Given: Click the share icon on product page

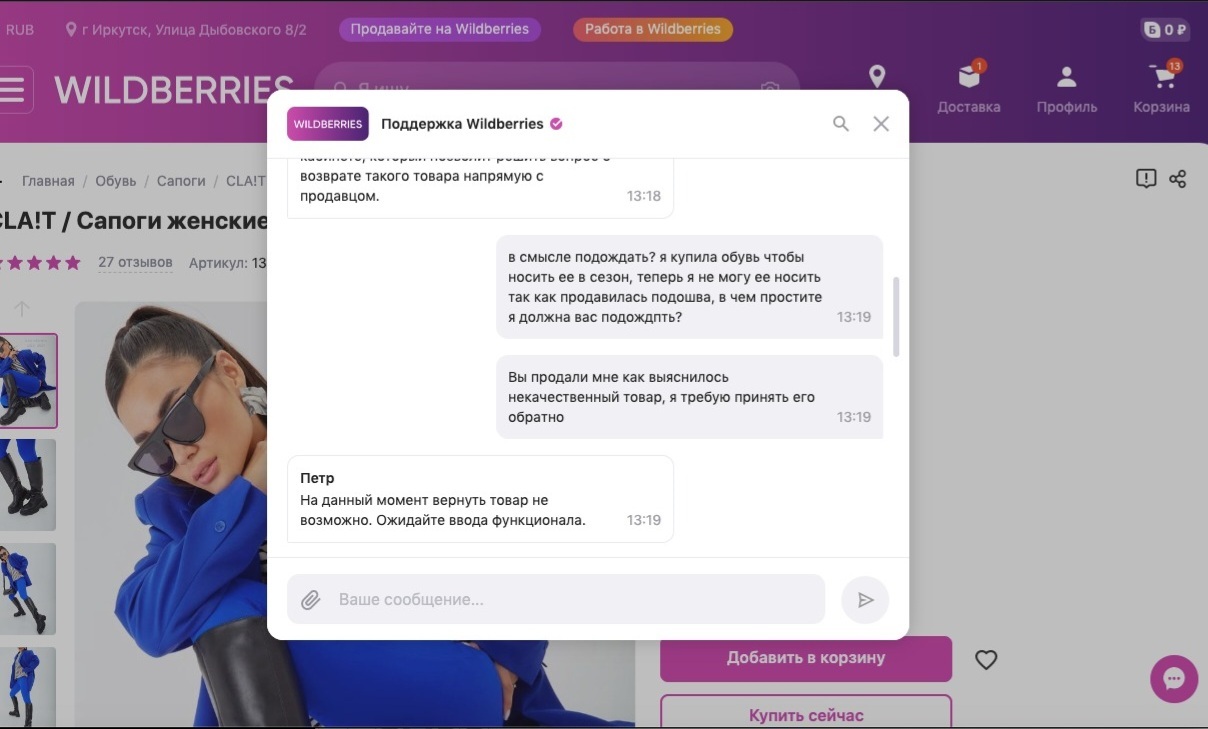Looking at the screenshot, I should pos(1178,179).
